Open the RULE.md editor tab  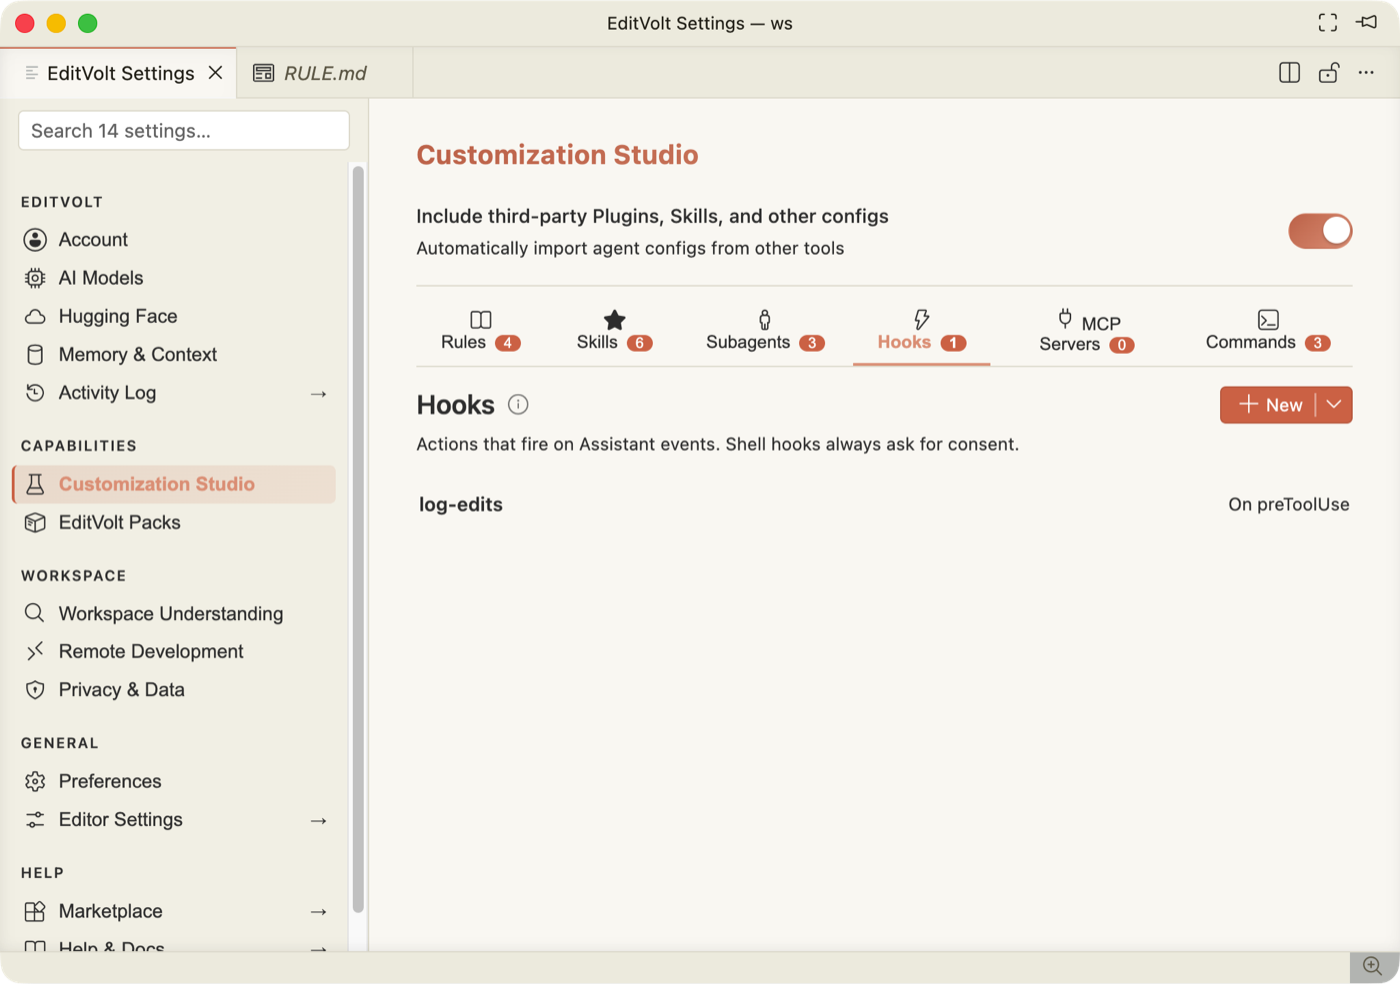coord(324,73)
